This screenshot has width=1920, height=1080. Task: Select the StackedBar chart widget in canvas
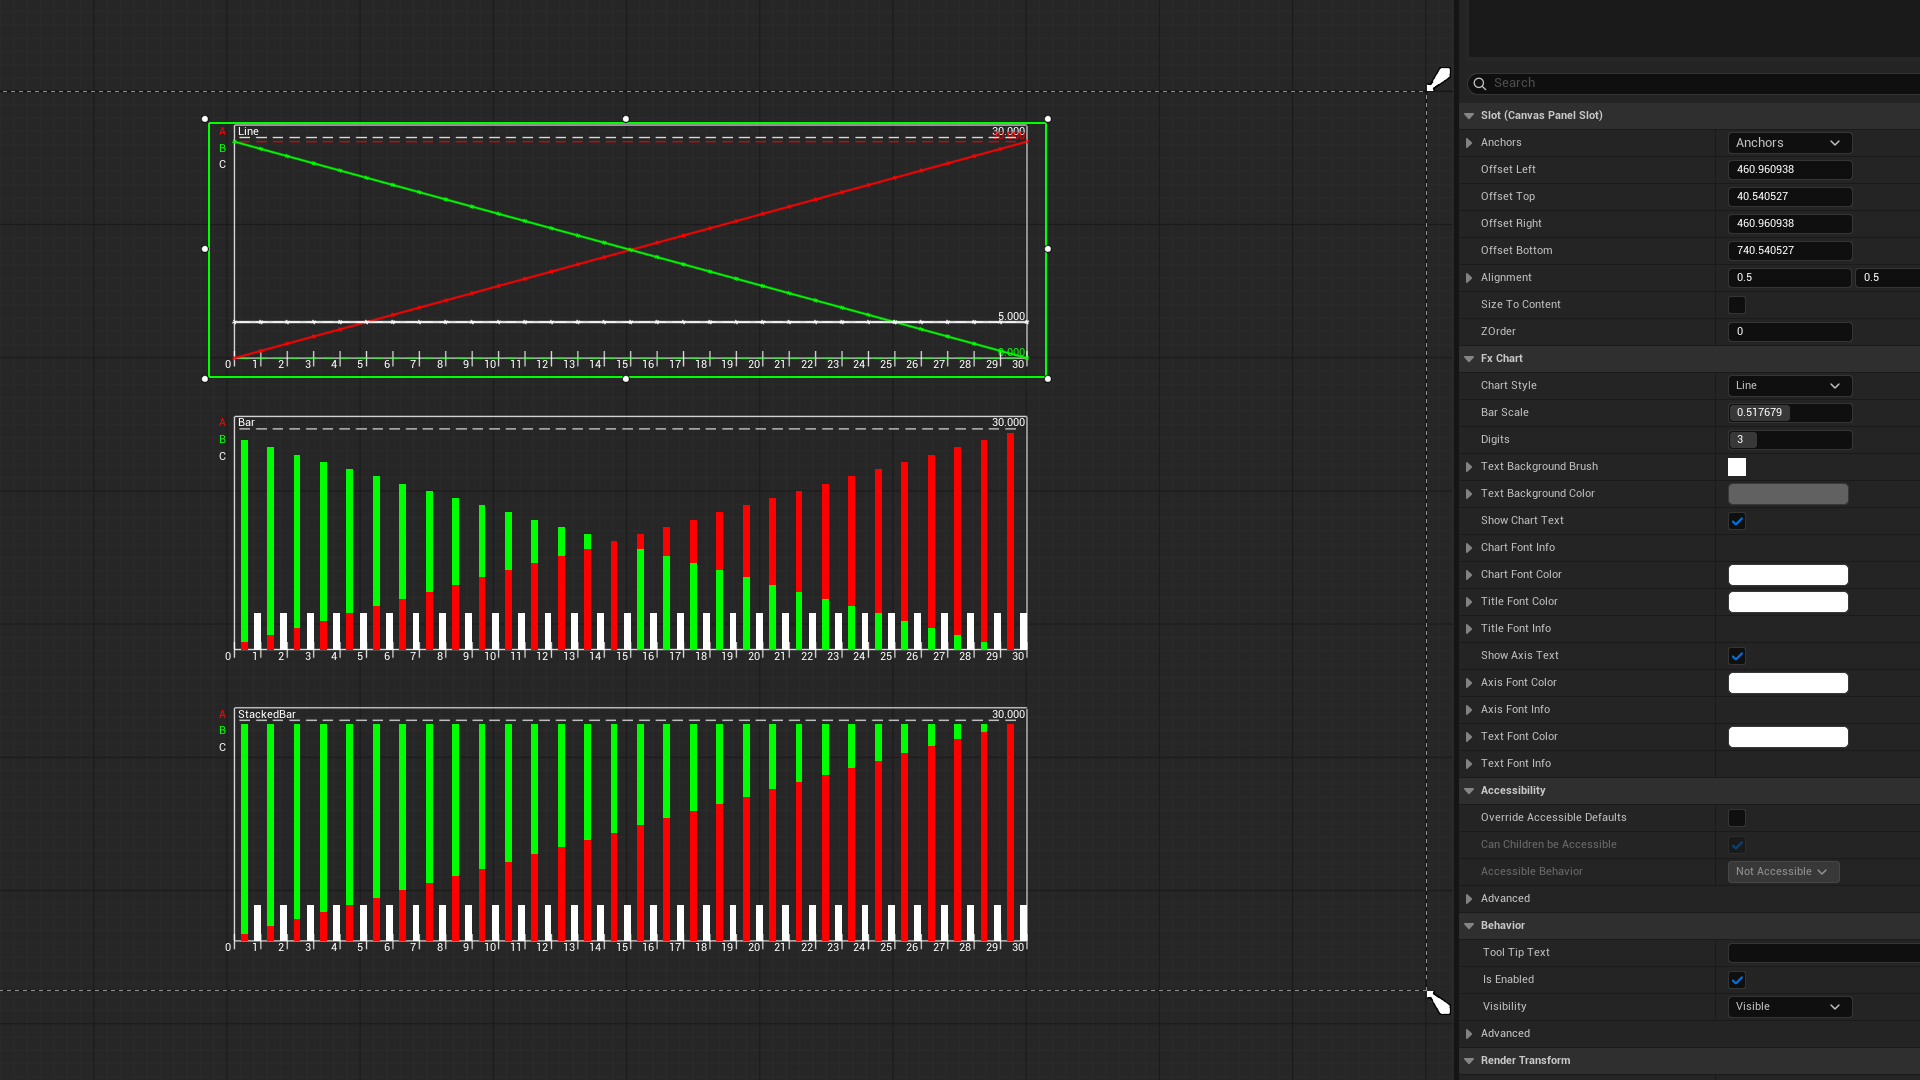coord(630,830)
